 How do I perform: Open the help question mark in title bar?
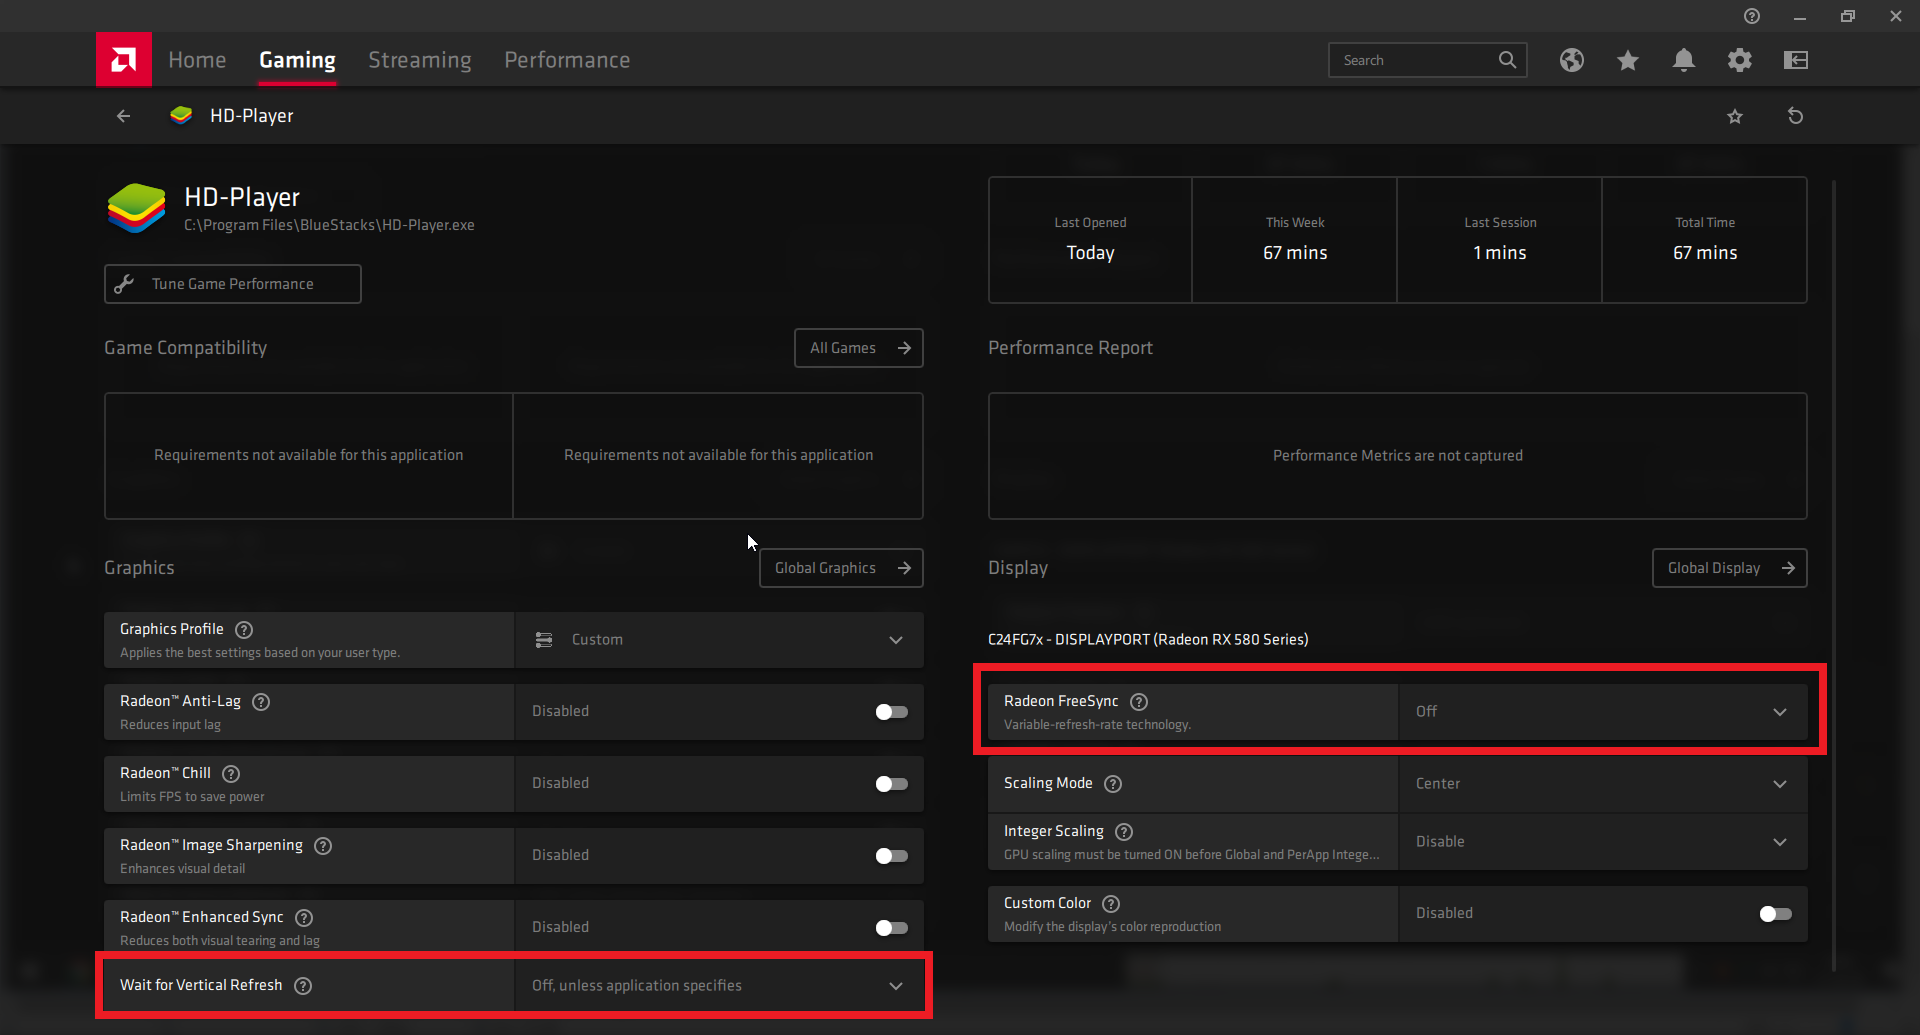pos(1752,16)
